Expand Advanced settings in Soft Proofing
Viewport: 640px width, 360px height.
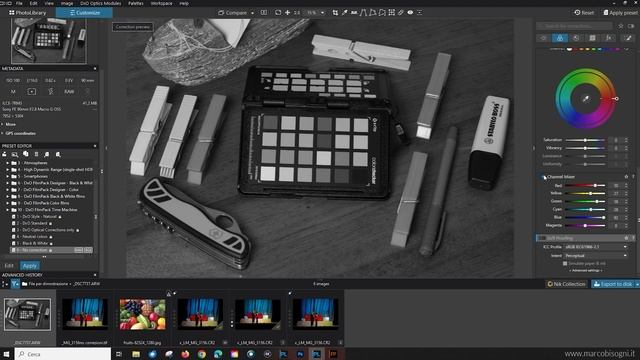pos(585,270)
